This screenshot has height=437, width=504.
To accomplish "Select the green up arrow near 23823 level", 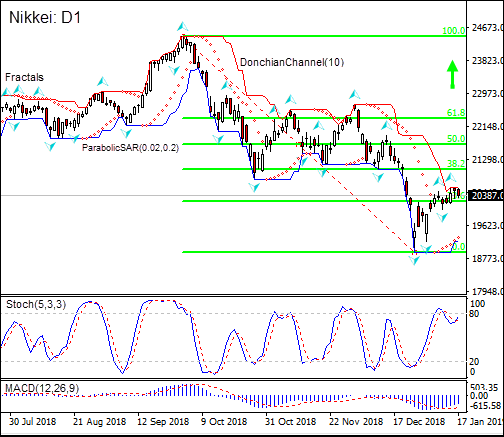I will [x=452, y=74].
